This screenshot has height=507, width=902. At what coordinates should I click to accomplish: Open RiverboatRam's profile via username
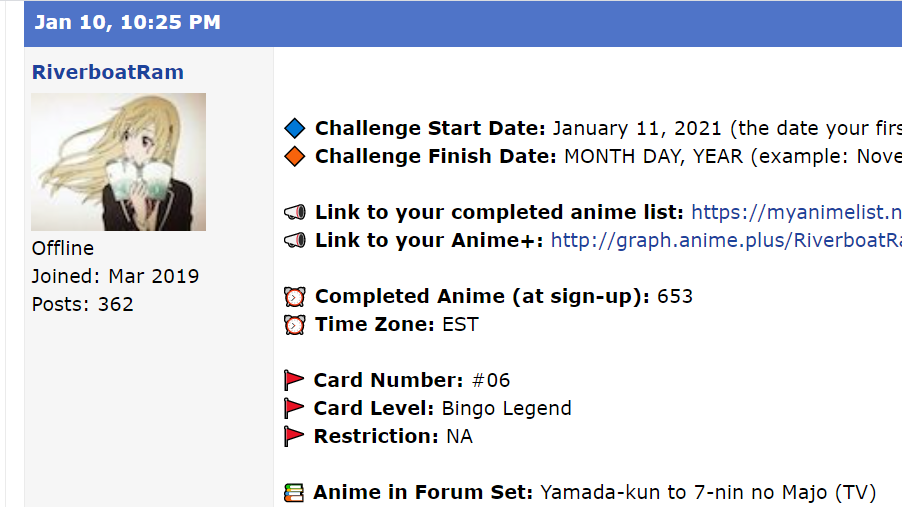tap(108, 73)
